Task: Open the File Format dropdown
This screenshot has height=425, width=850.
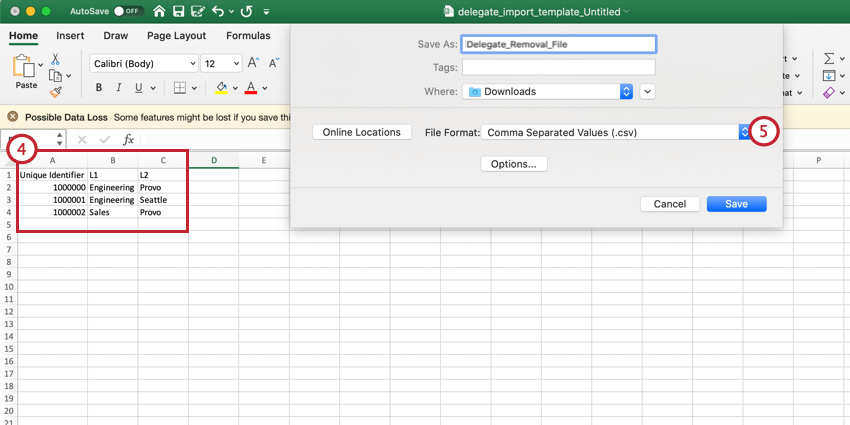Action: [x=744, y=132]
